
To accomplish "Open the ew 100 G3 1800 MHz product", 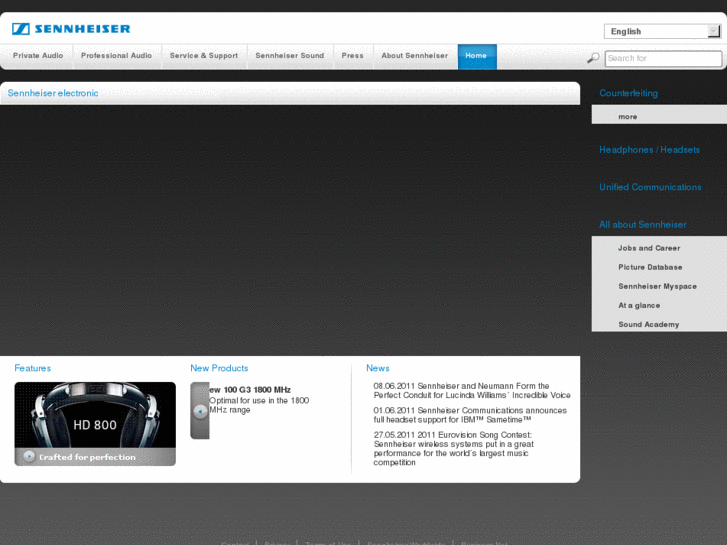I will tap(250, 390).
